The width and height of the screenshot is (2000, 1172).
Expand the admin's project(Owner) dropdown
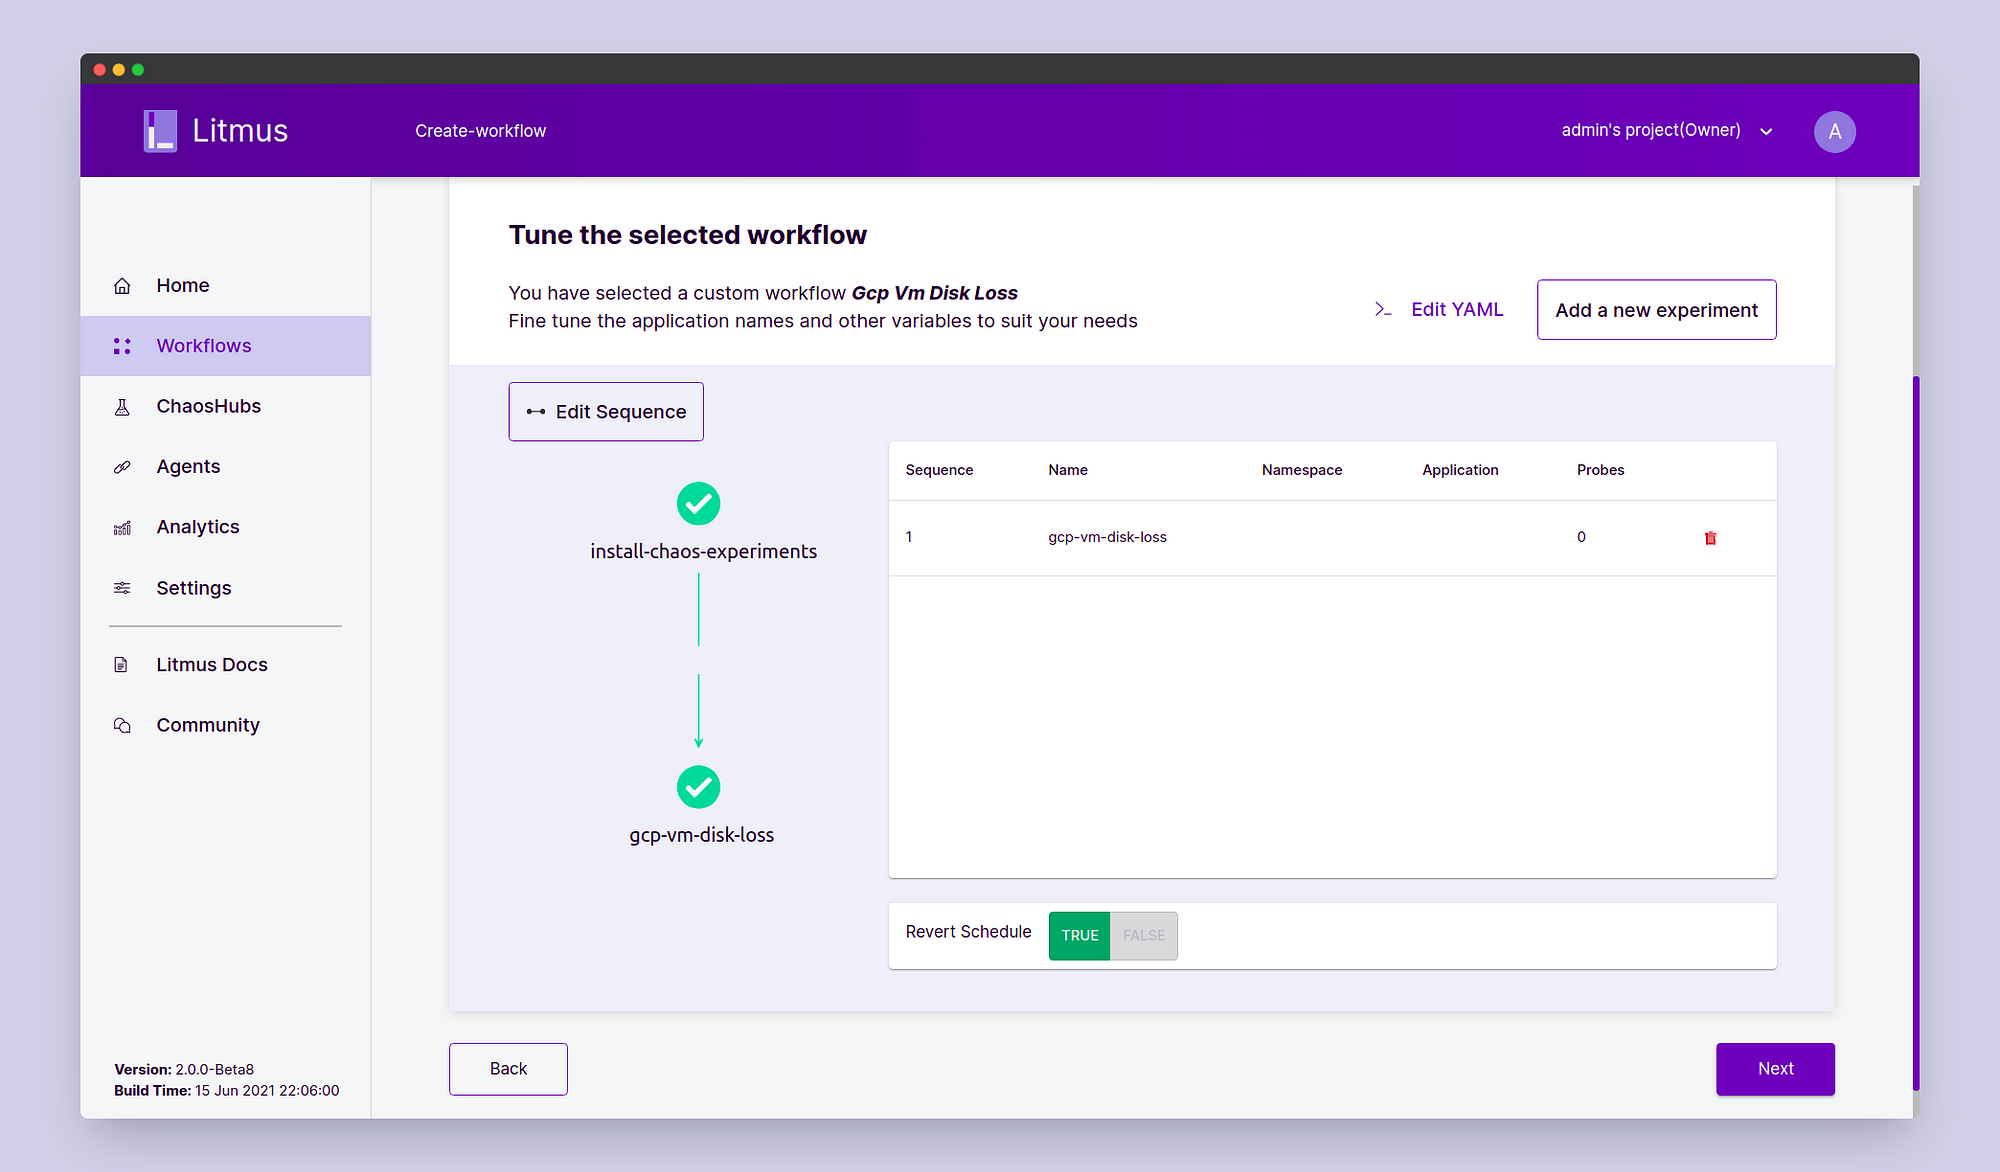1667,131
